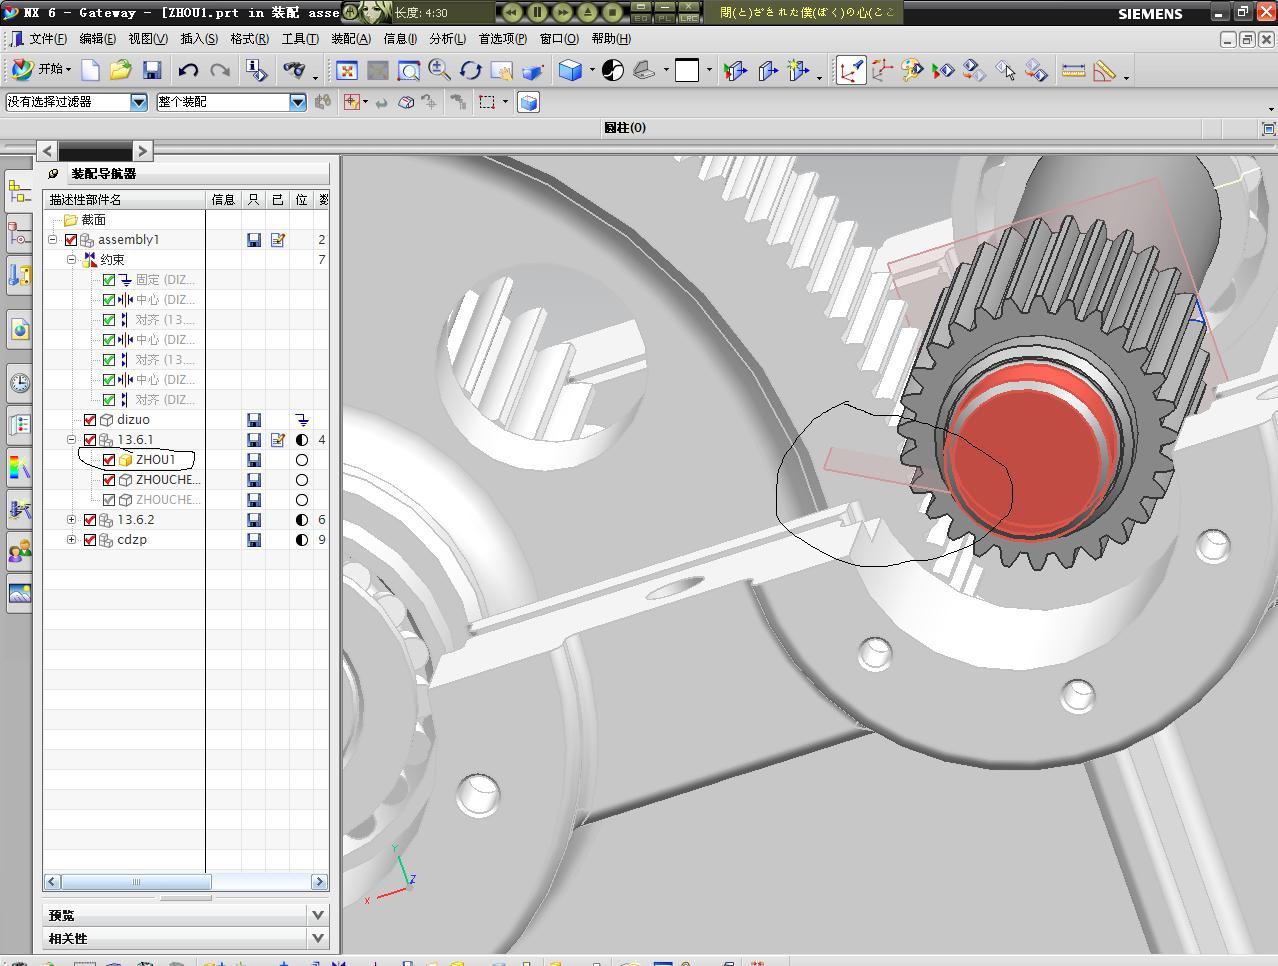Click the Save floppy disk icon
The width and height of the screenshot is (1278, 966).
(152, 70)
